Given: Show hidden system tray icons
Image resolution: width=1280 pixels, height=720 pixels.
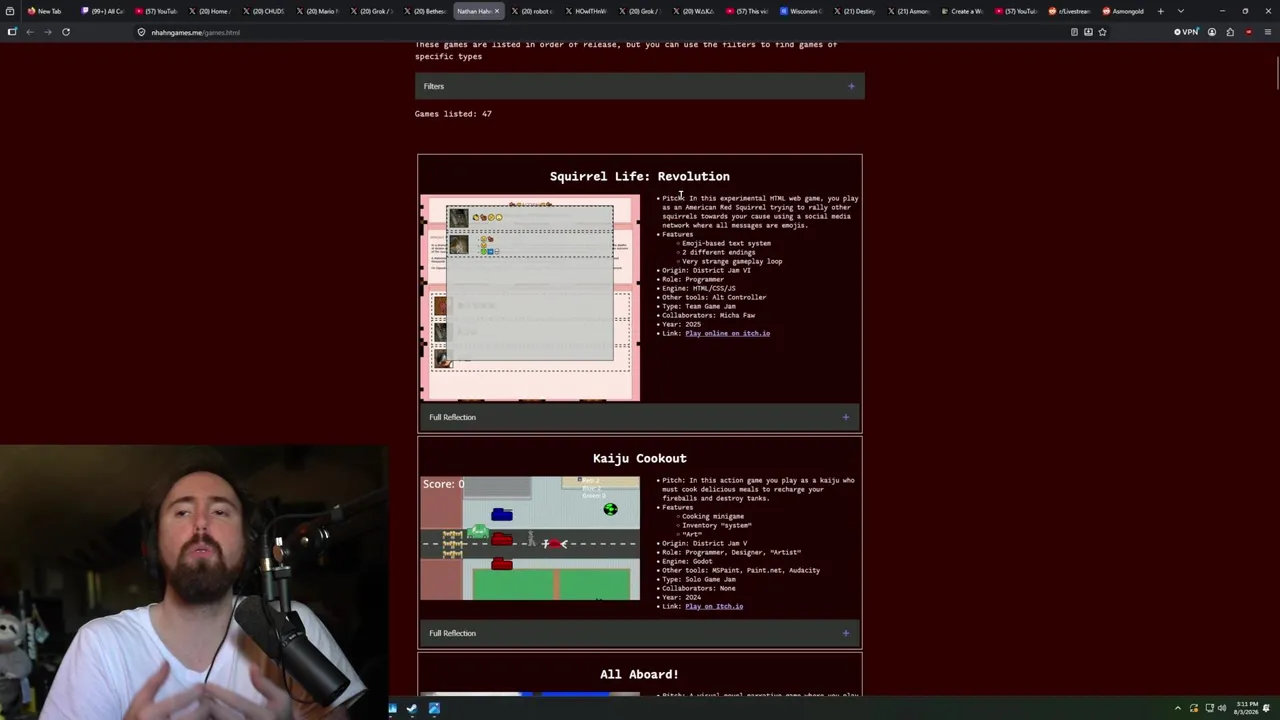Looking at the screenshot, I should [x=1178, y=708].
